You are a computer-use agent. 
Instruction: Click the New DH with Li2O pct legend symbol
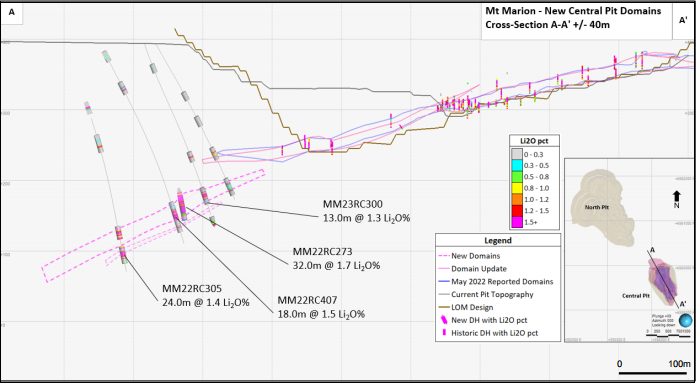point(444,320)
